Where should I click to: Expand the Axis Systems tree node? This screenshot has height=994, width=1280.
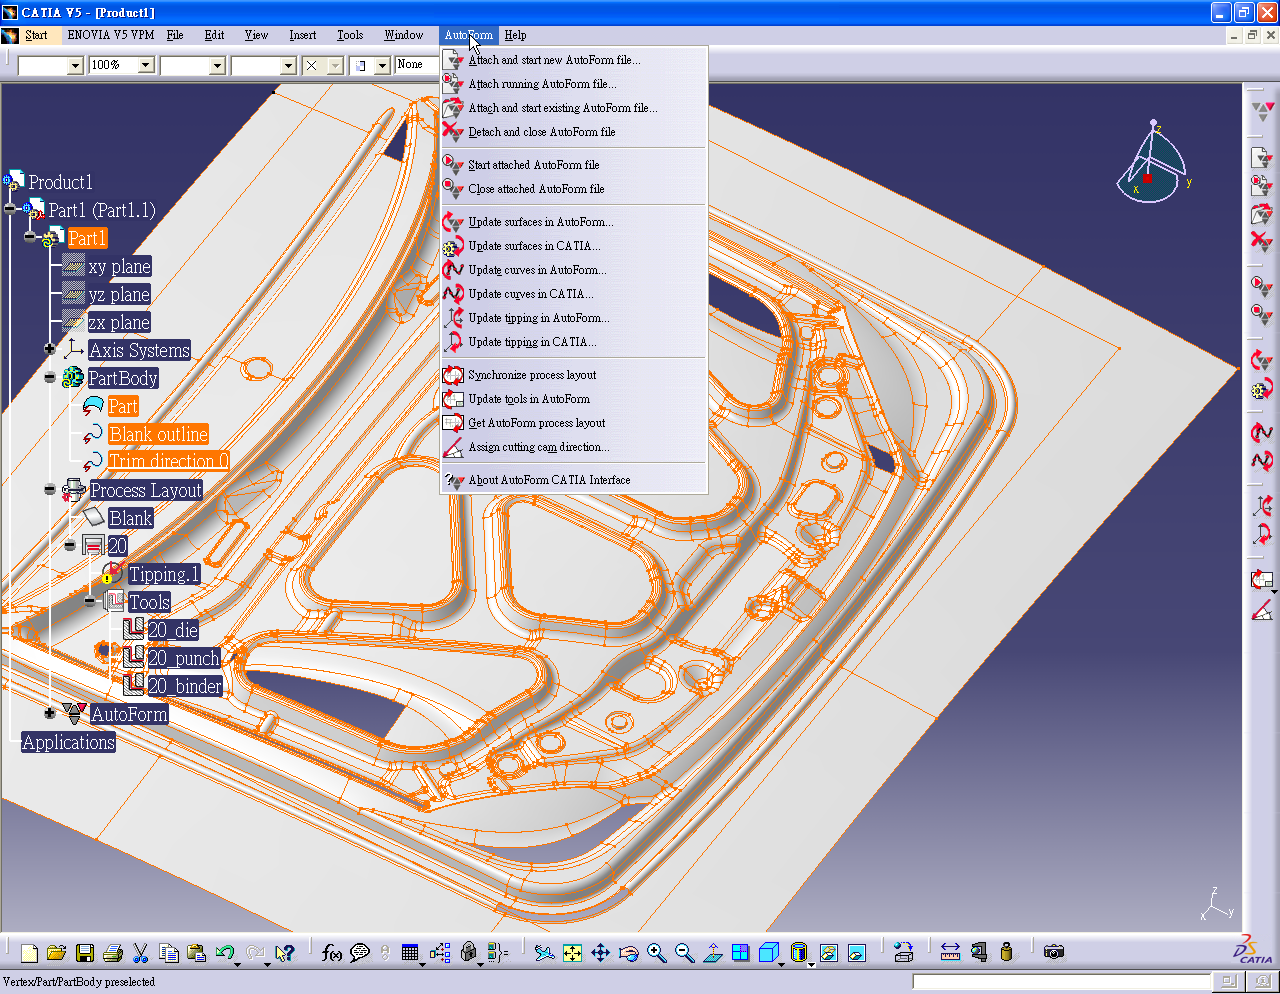tap(50, 349)
